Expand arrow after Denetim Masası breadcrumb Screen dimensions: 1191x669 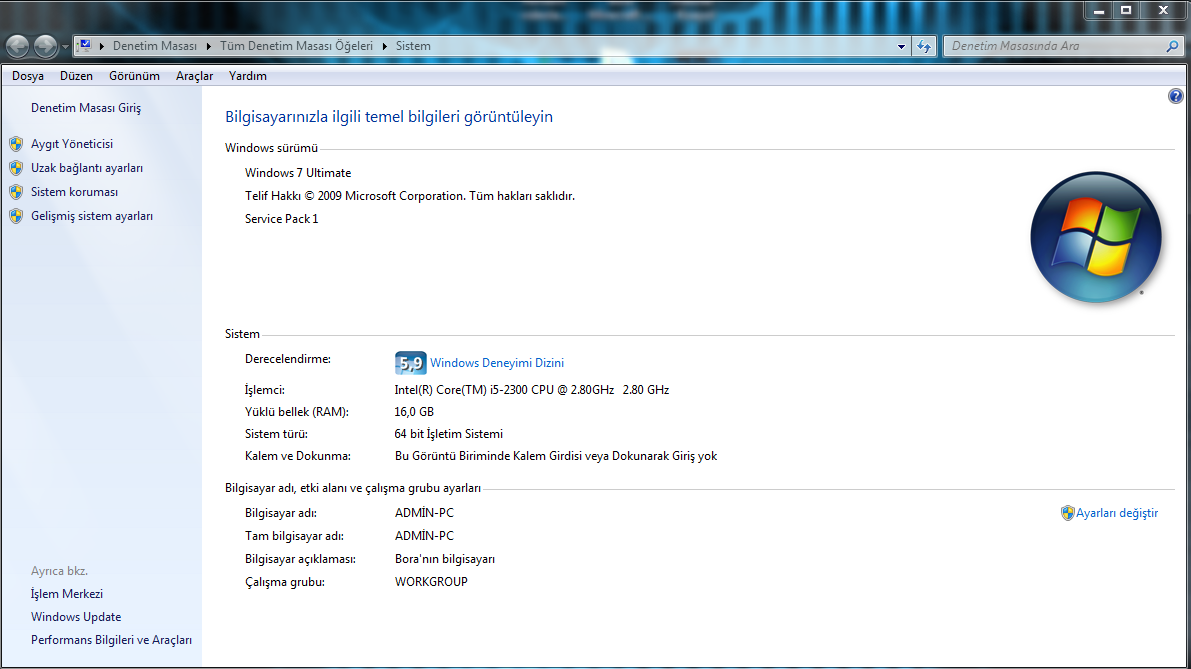pyautogui.click(x=209, y=46)
